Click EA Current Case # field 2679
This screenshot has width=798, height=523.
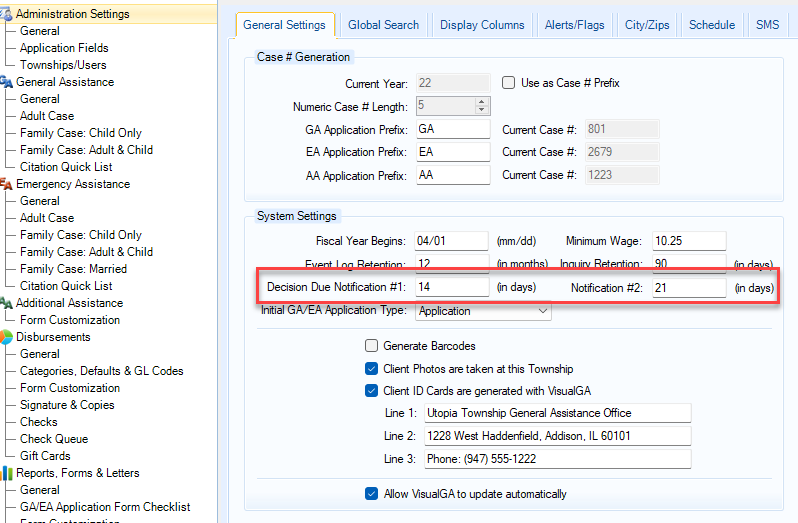coord(622,152)
